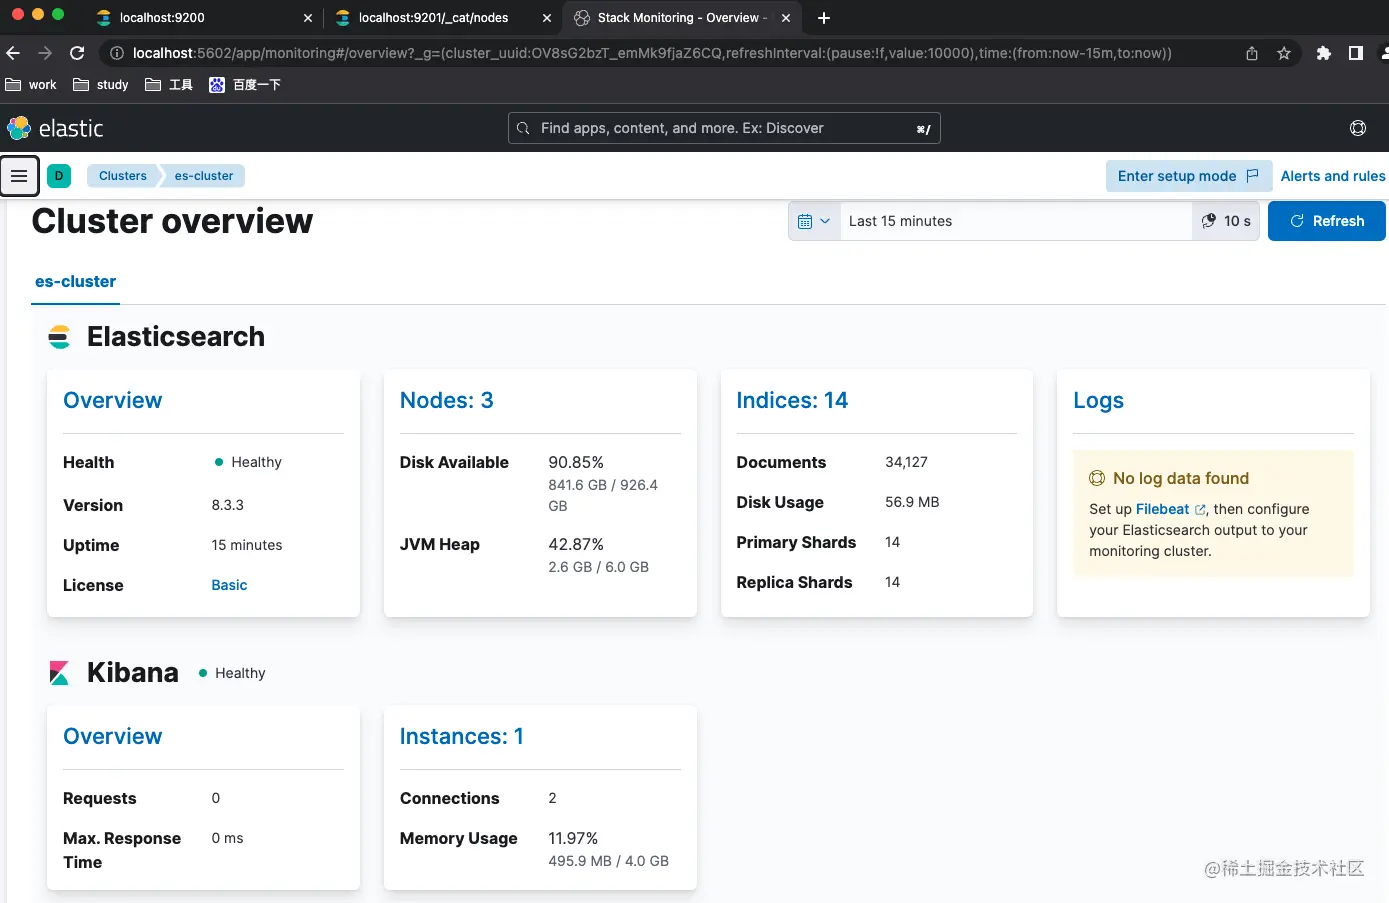Click the Basic license link
Image resolution: width=1389 pixels, height=903 pixels.
(229, 585)
